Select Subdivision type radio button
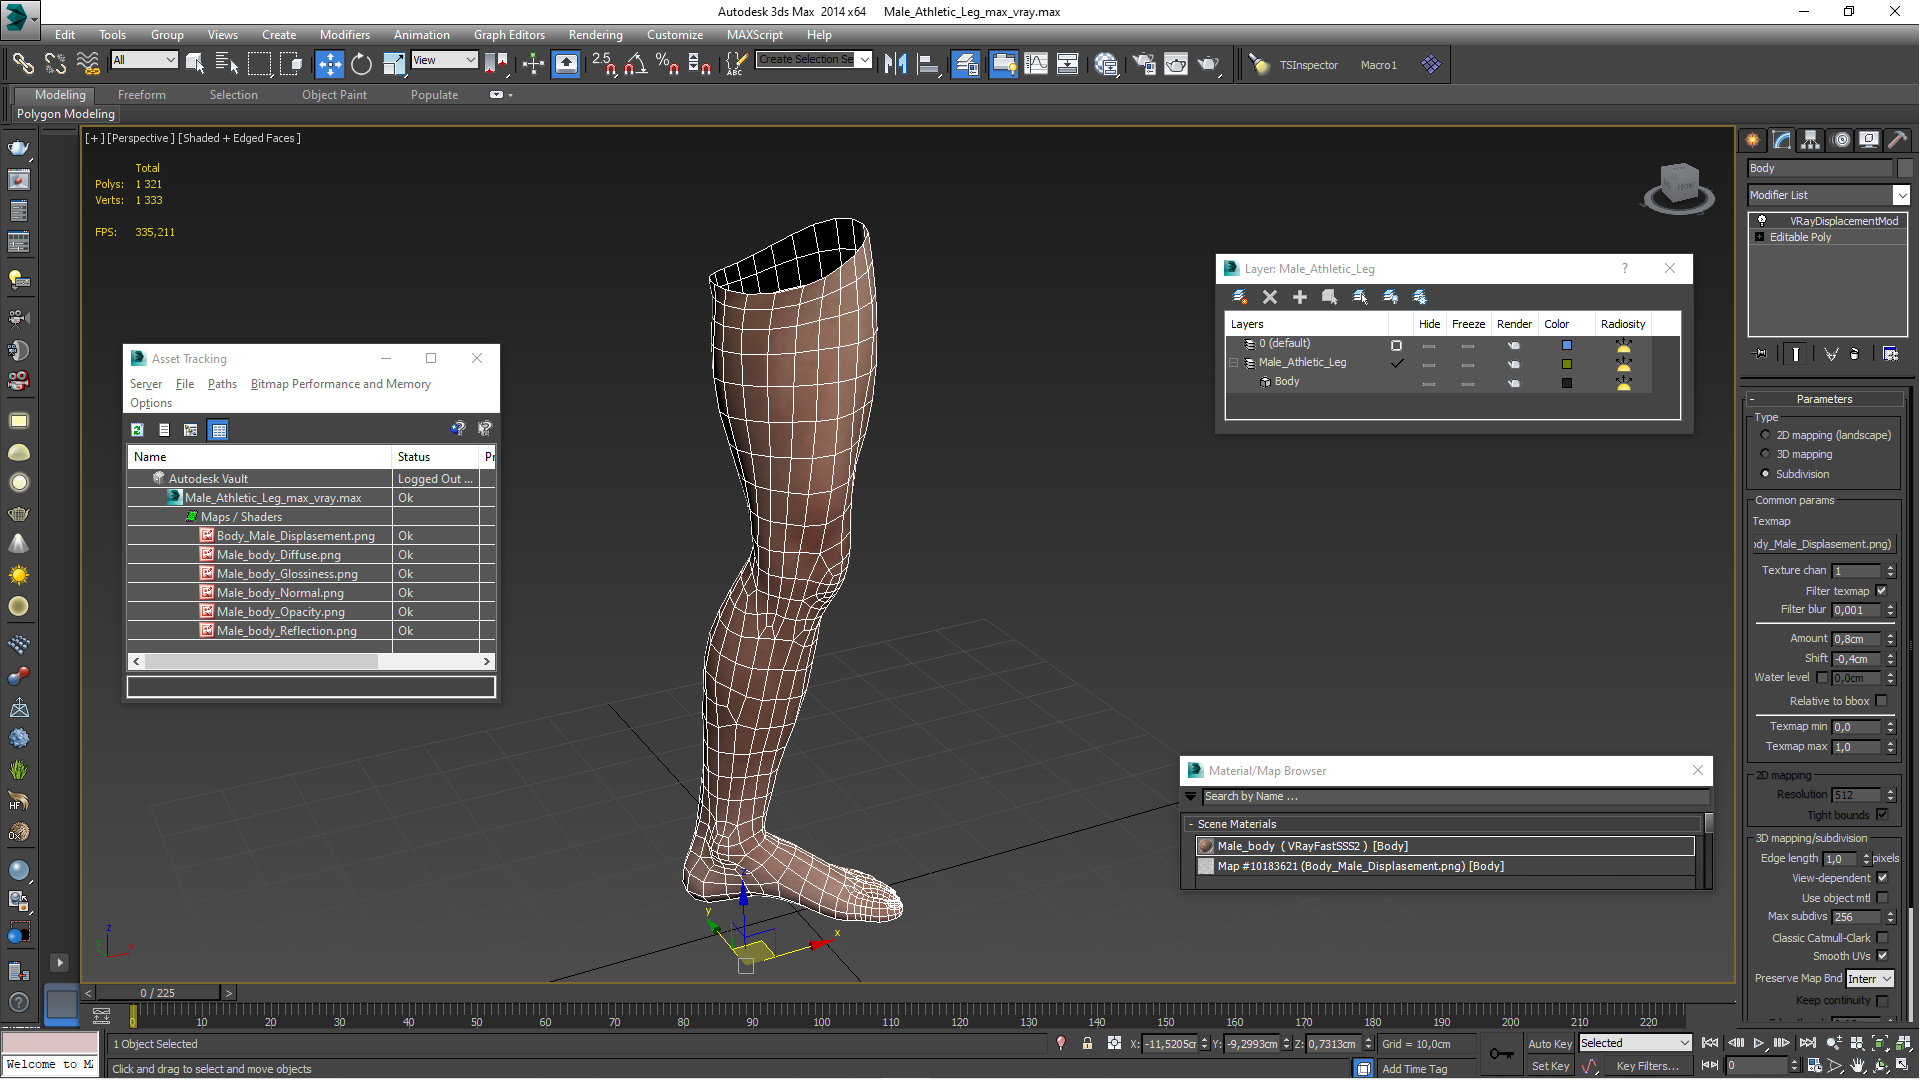This screenshot has width=1920, height=1080. click(x=1765, y=474)
